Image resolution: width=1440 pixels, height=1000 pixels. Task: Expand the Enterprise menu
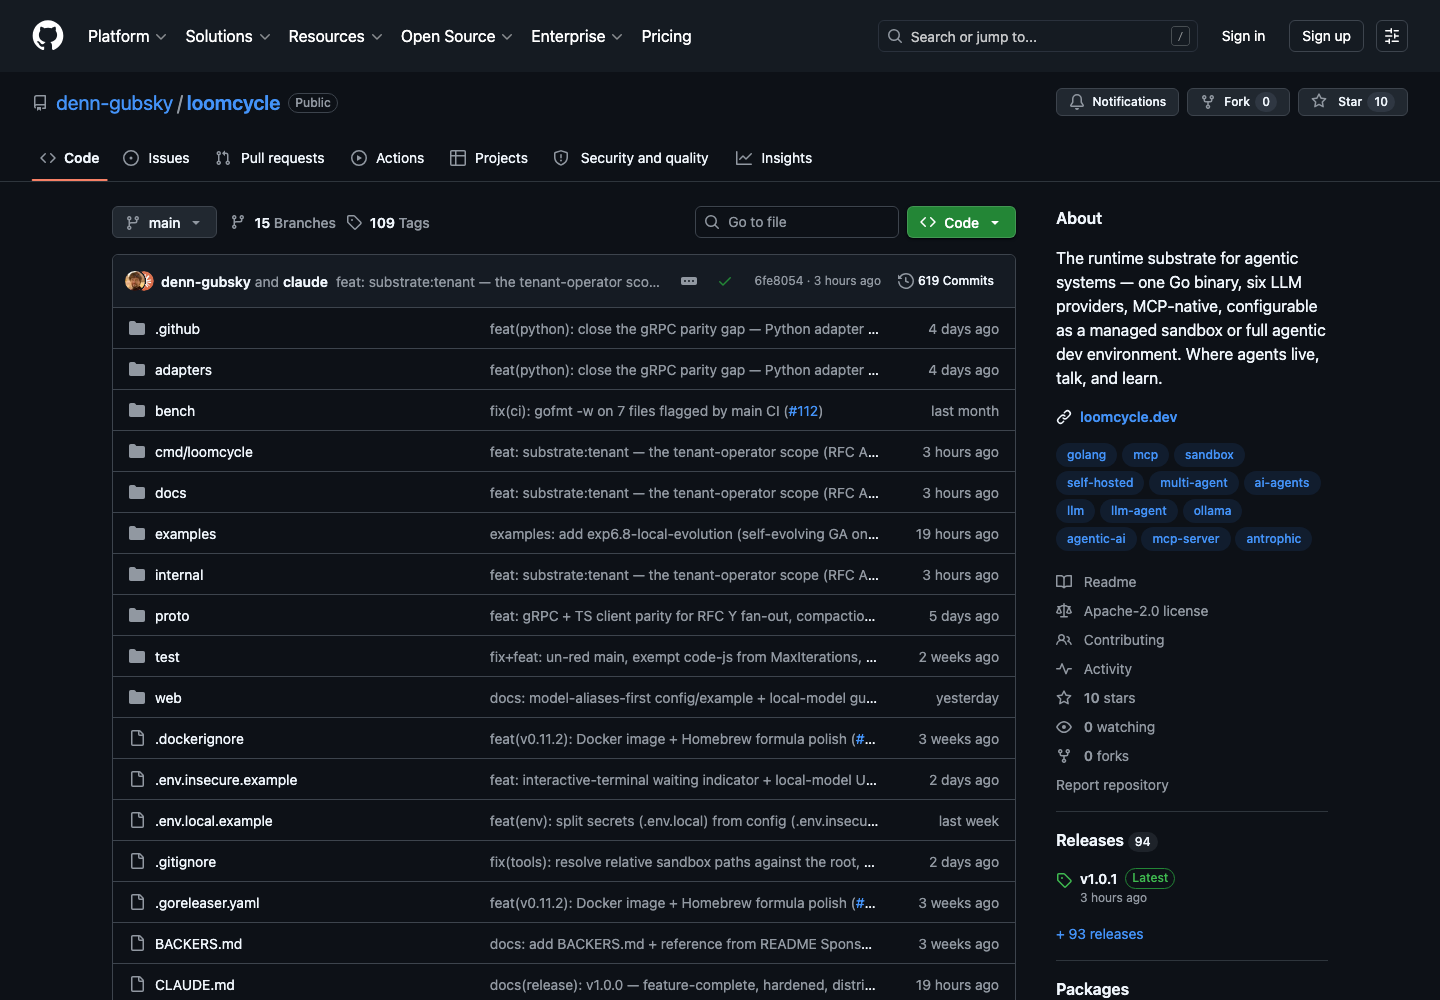pos(577,36)
